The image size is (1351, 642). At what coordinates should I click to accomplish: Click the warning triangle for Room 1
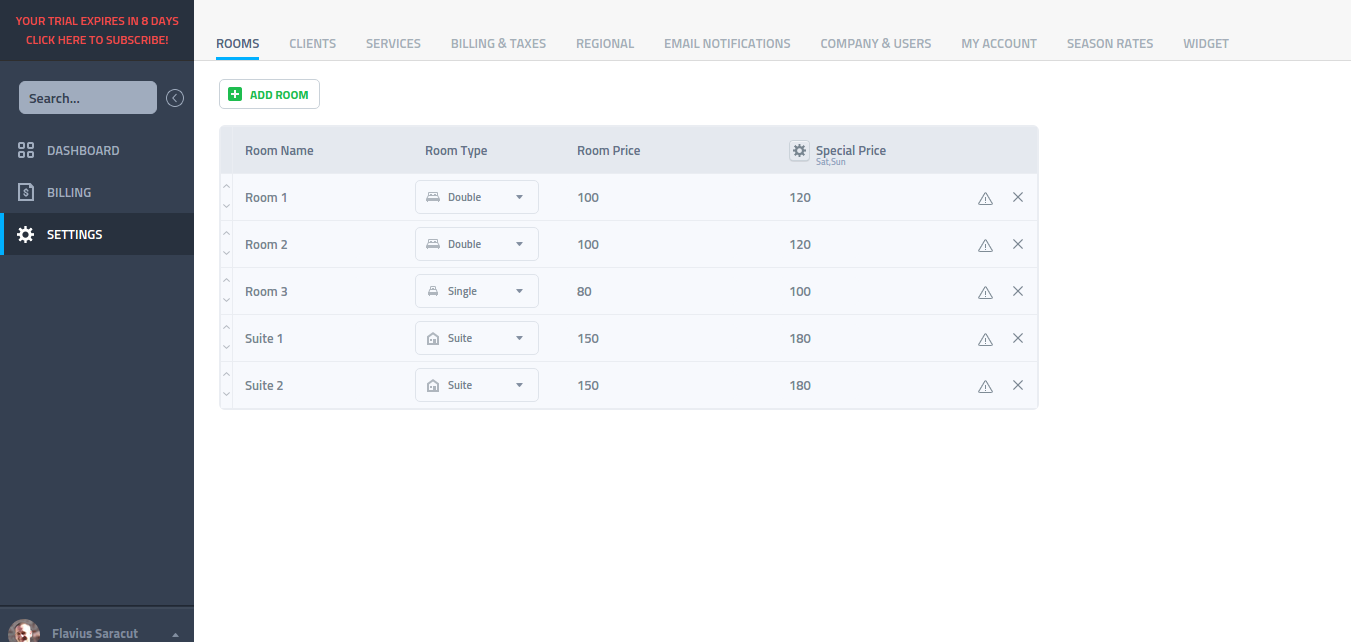point(985,198)
